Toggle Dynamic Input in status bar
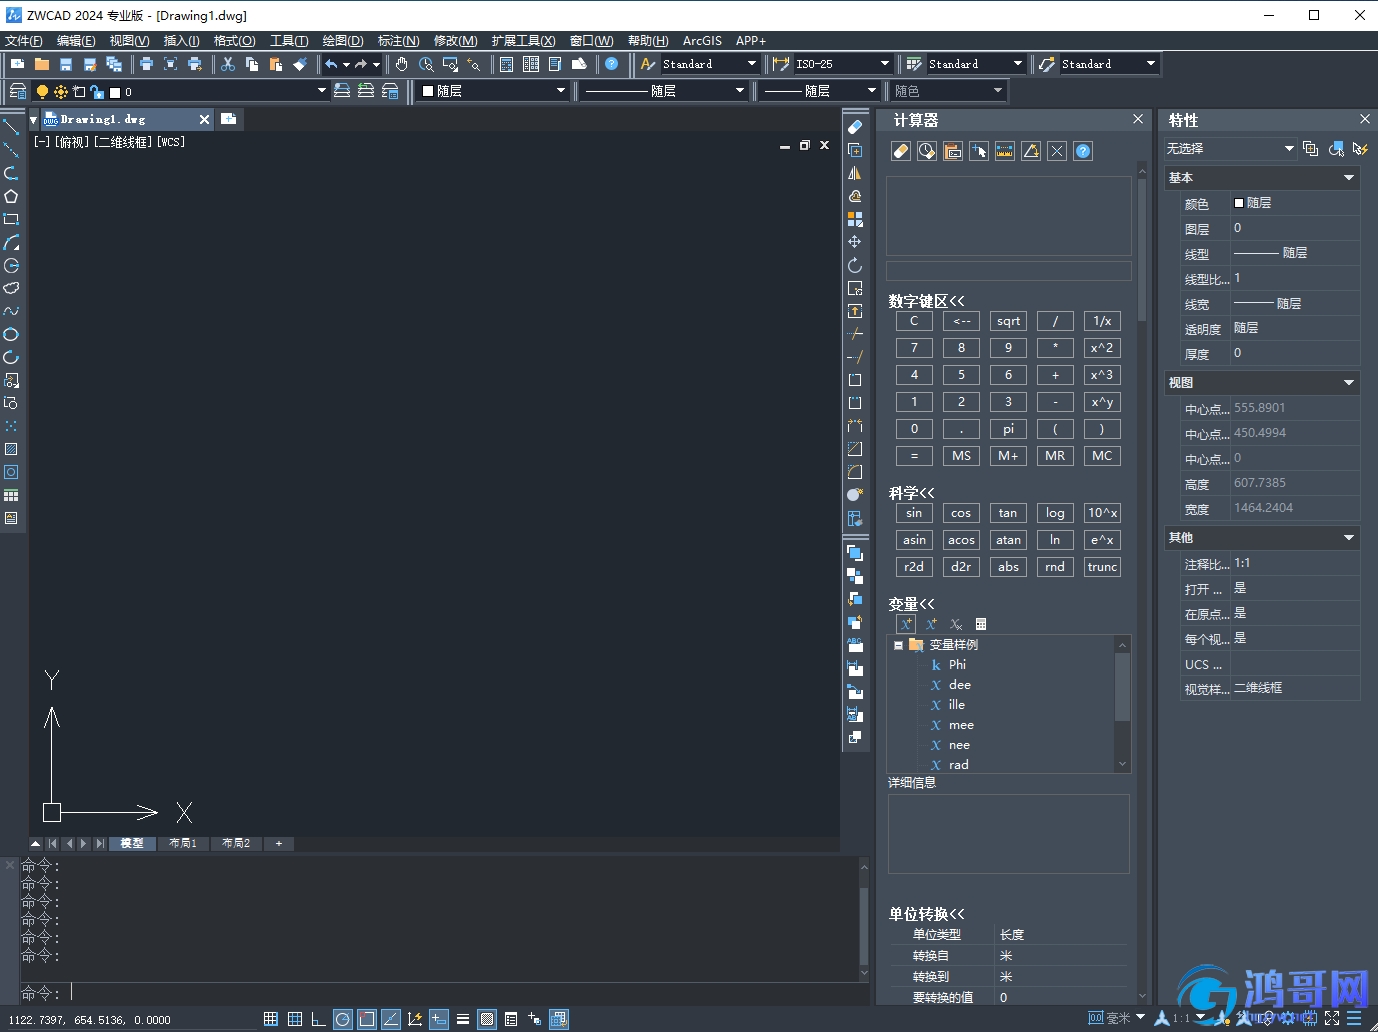The width and height of the screenshot is (1378, 1032). pyautogui.click(x=439, y=1019)
